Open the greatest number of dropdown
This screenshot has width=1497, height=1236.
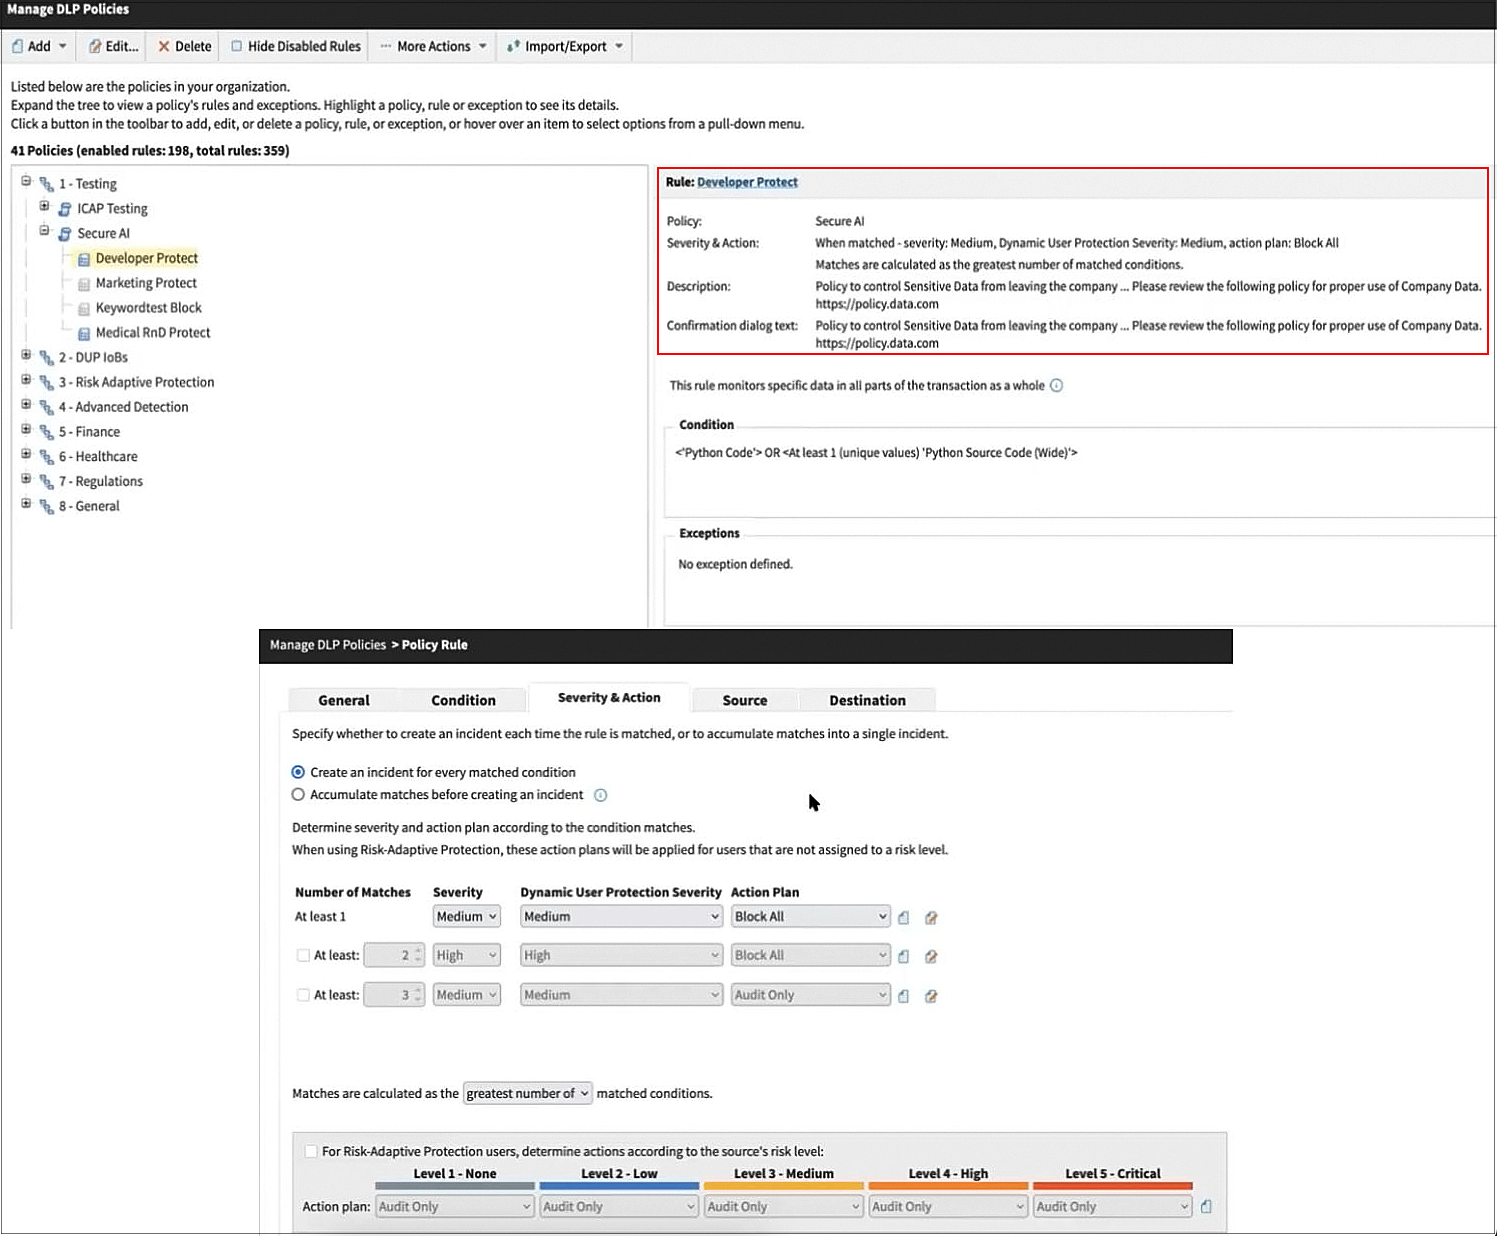(x=528, y=1093)
